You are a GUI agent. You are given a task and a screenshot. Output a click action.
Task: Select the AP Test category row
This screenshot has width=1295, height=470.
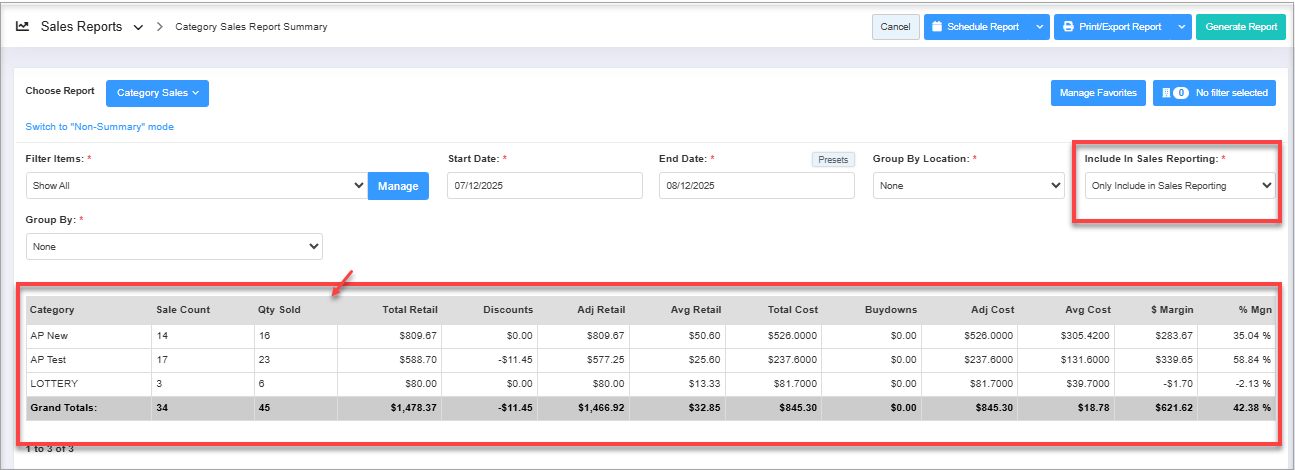click(650, 360)
